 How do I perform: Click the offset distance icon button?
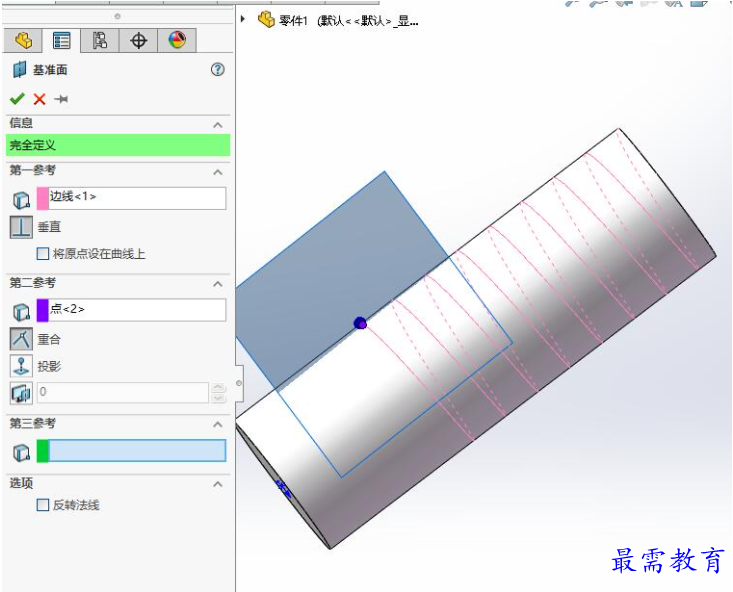pyautogui.click(x=22, y=393)
